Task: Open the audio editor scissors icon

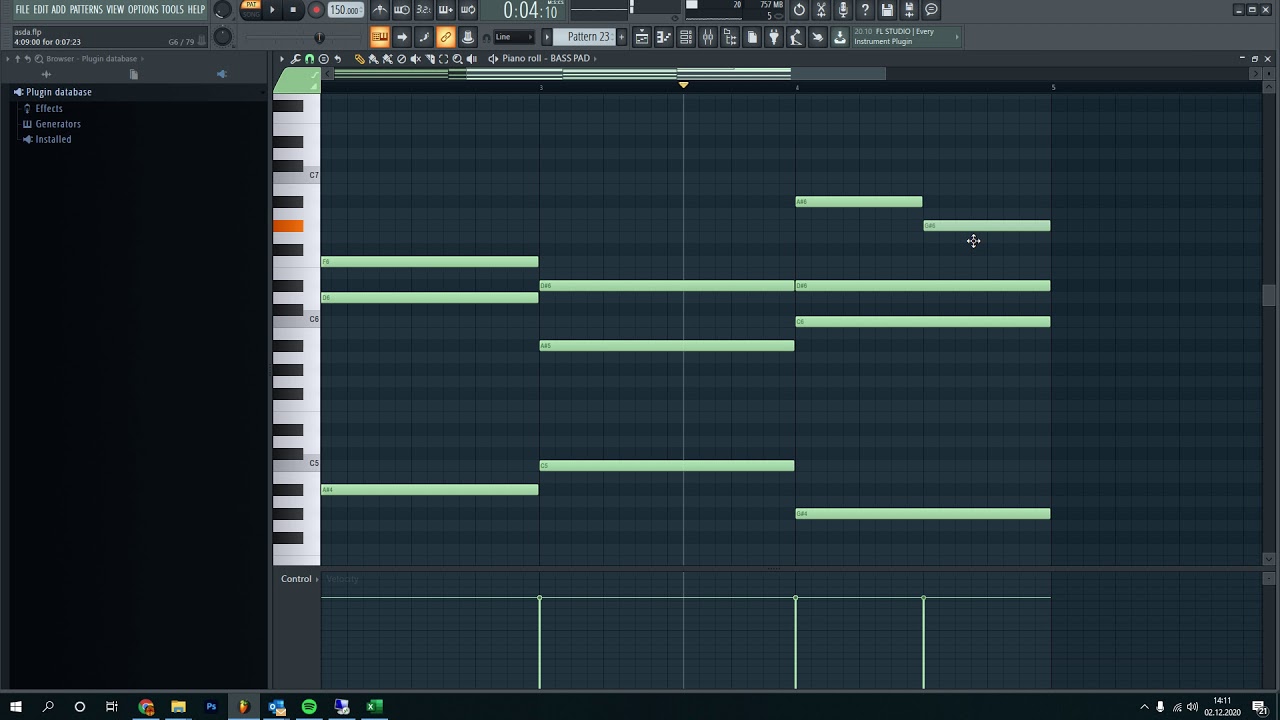Action: pos(821,10)
